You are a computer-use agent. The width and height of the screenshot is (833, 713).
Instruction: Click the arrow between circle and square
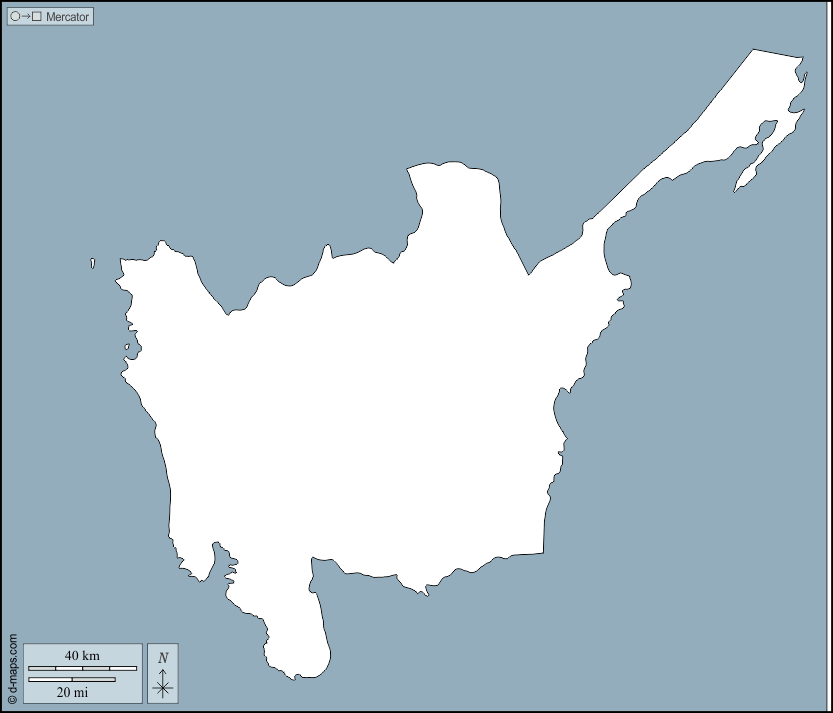26,17
